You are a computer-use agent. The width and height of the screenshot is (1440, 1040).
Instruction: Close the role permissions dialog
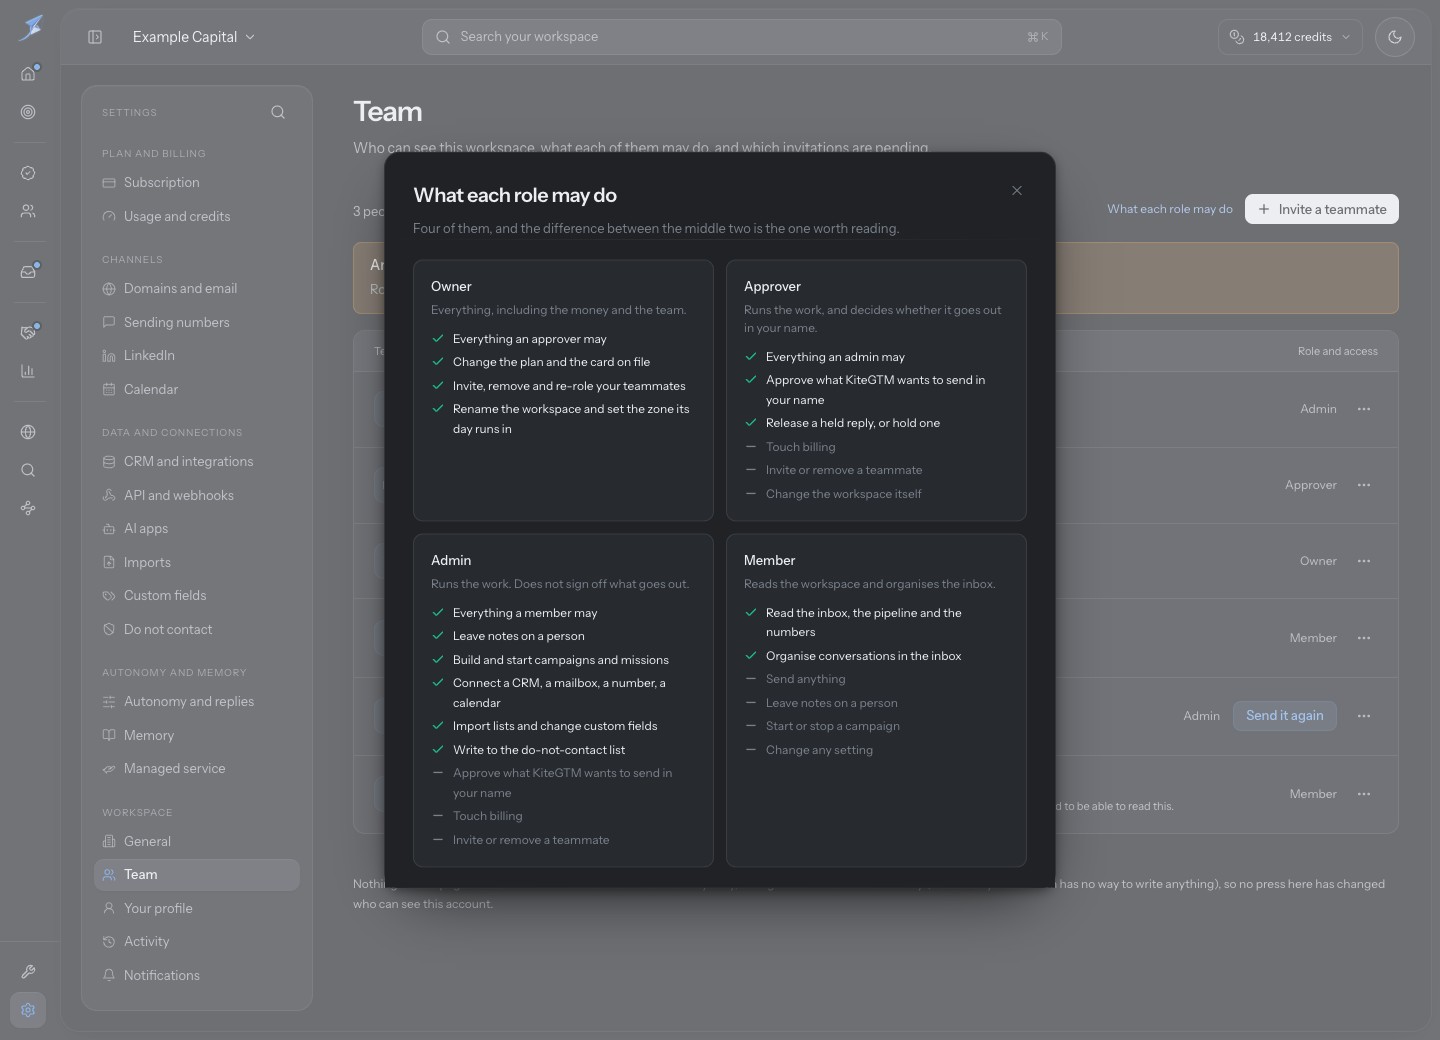pyautogui.click(x=1016, y=191)
